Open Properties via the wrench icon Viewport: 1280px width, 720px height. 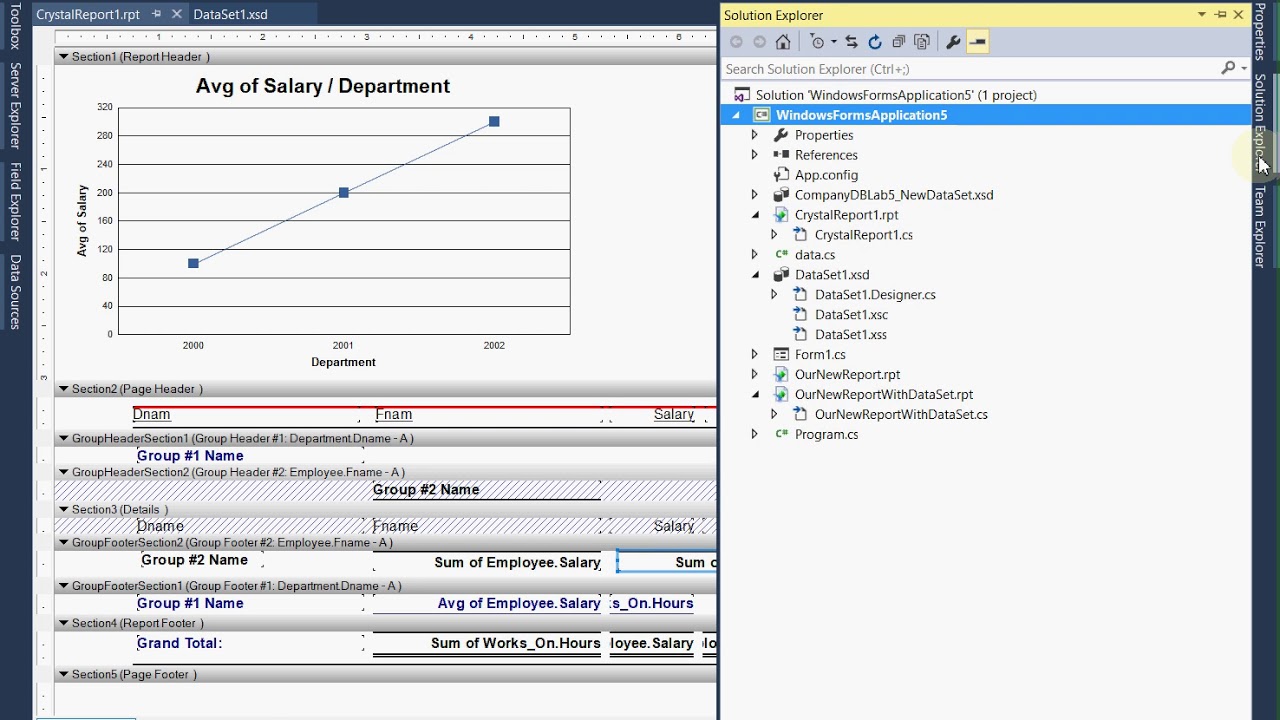coord(953,42)
